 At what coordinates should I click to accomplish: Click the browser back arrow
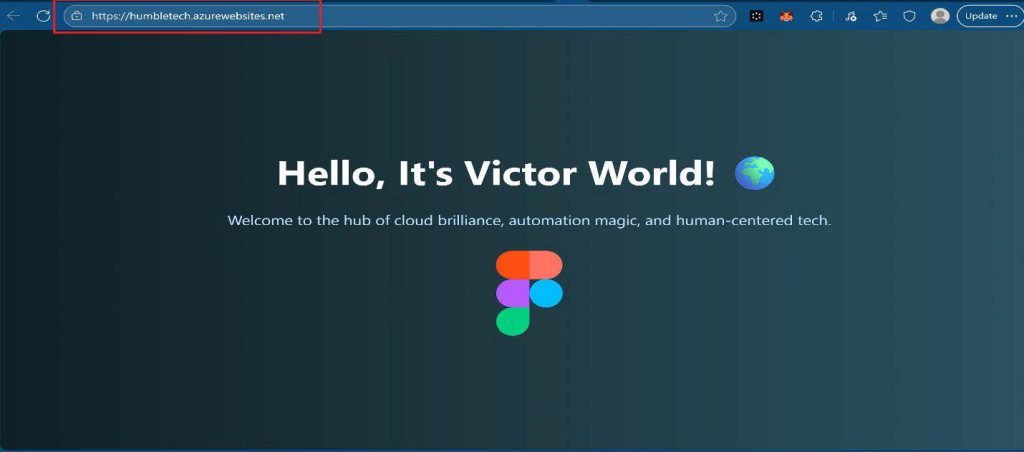pyautogui.click(x=14, y=16)
